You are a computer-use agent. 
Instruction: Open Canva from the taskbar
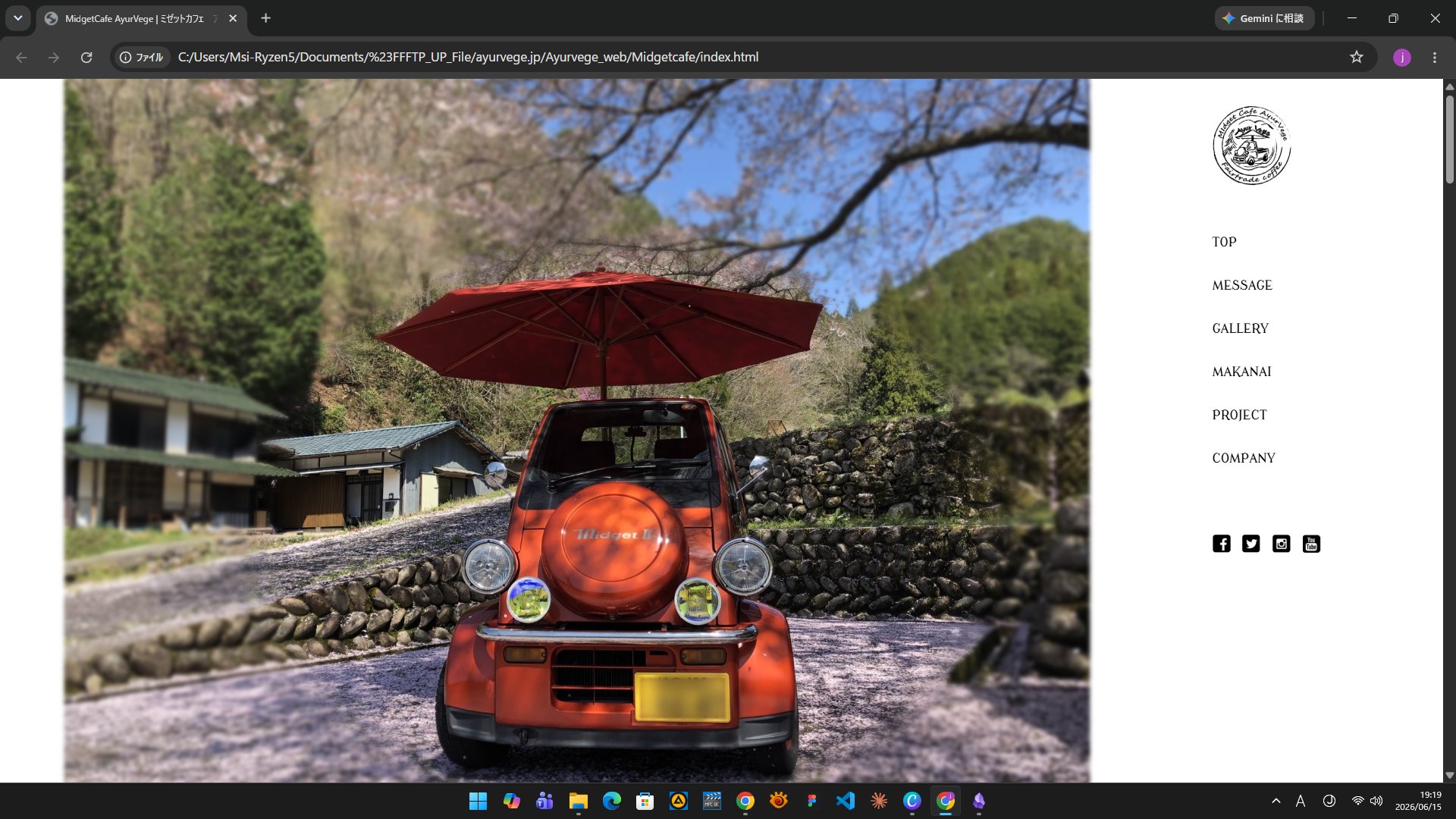pyautogui.click(x=912, y=801)
